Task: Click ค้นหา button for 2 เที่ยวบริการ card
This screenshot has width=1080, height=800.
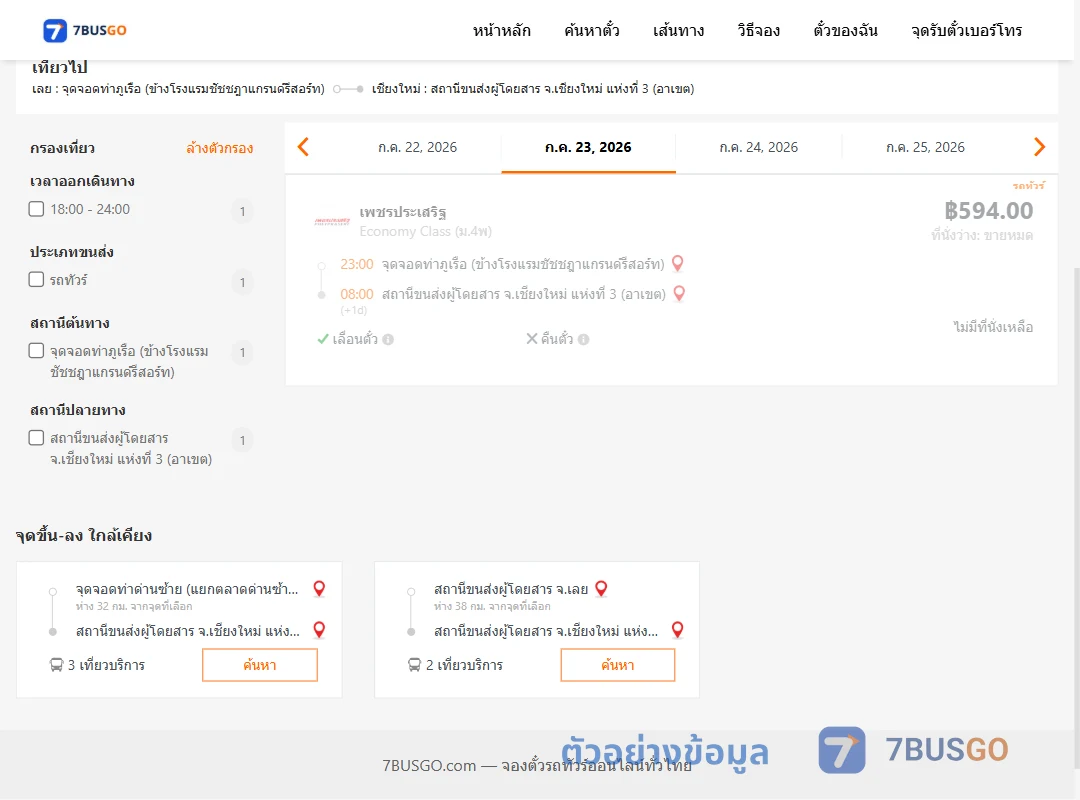Action: coord(618,665)
